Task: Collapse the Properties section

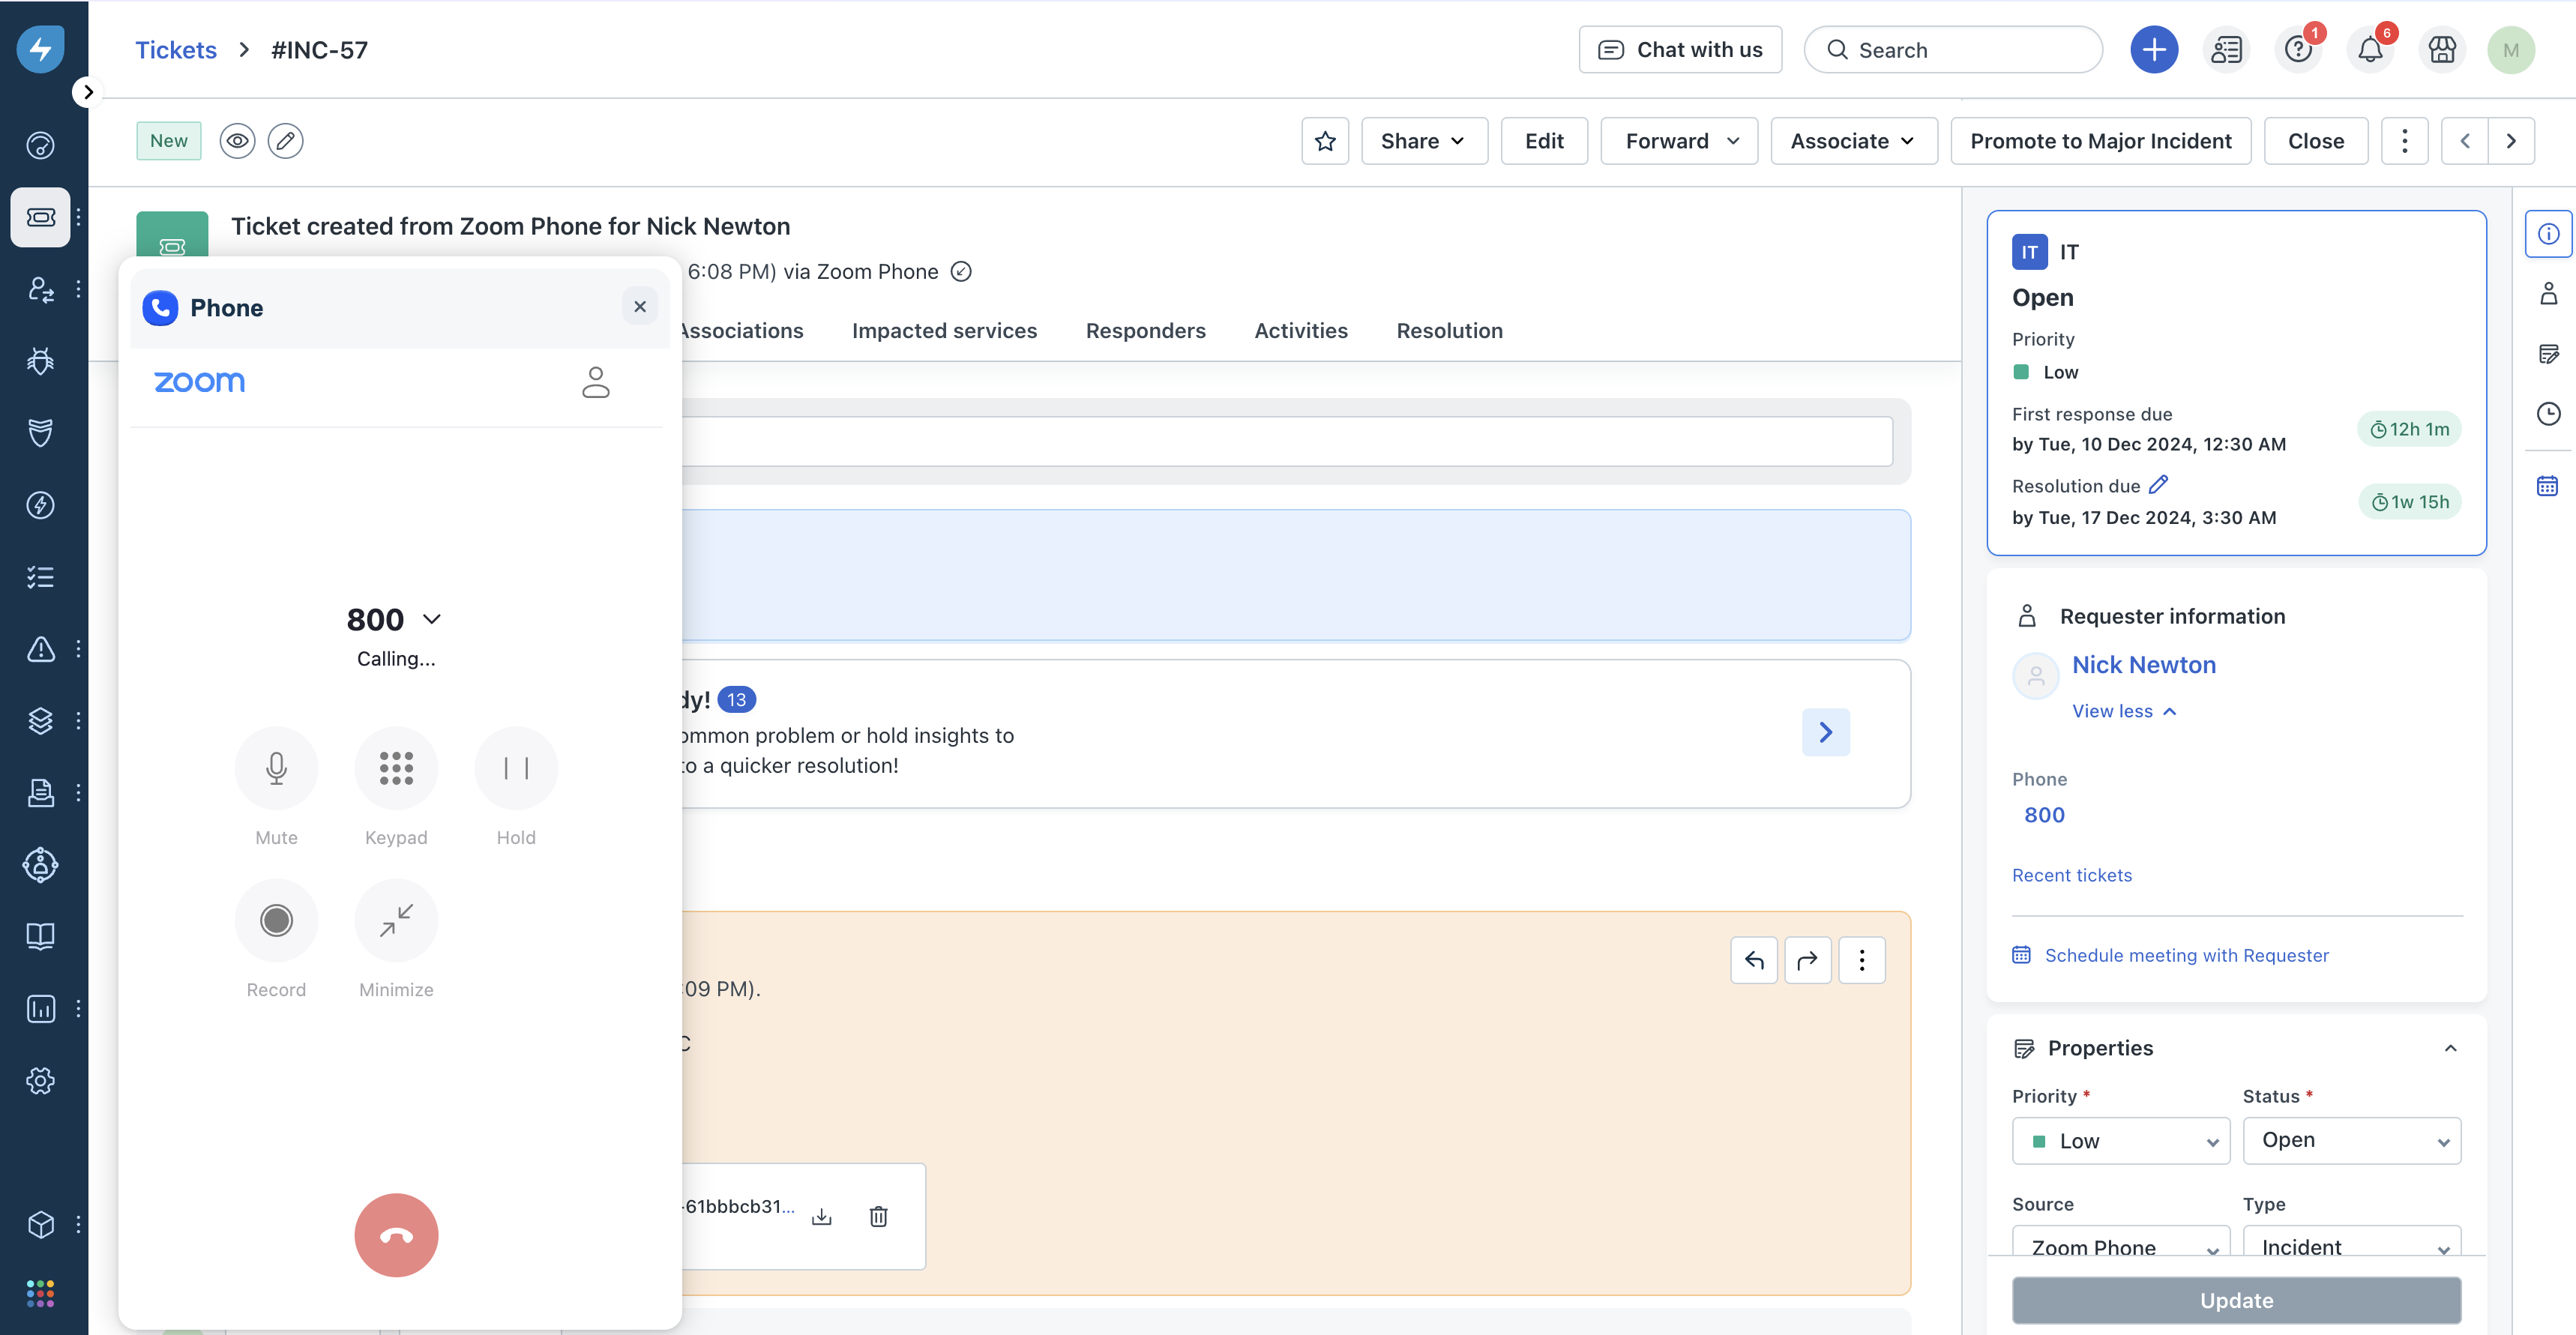Action: 2450,1048
